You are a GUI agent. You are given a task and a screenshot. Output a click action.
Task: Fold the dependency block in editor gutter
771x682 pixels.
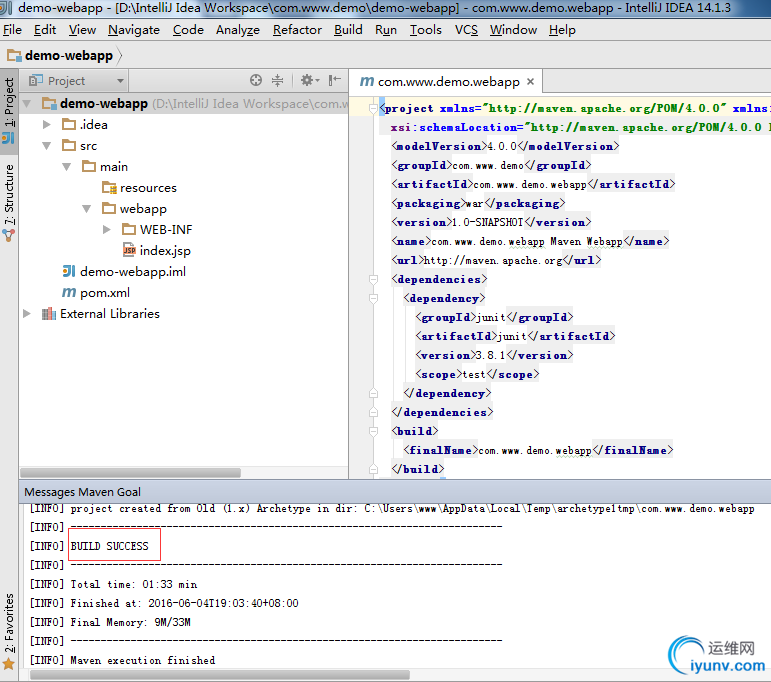(373, 298)
